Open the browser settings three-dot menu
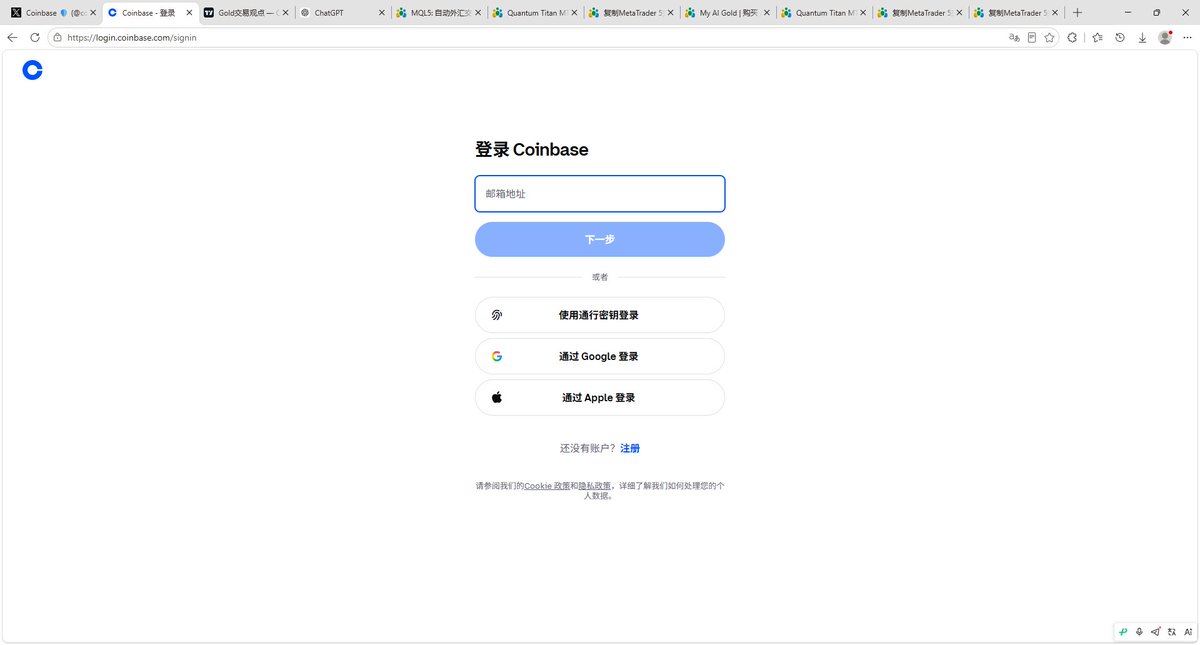The height and width of the screenshot is (645, 1200). pos(1188,37)
